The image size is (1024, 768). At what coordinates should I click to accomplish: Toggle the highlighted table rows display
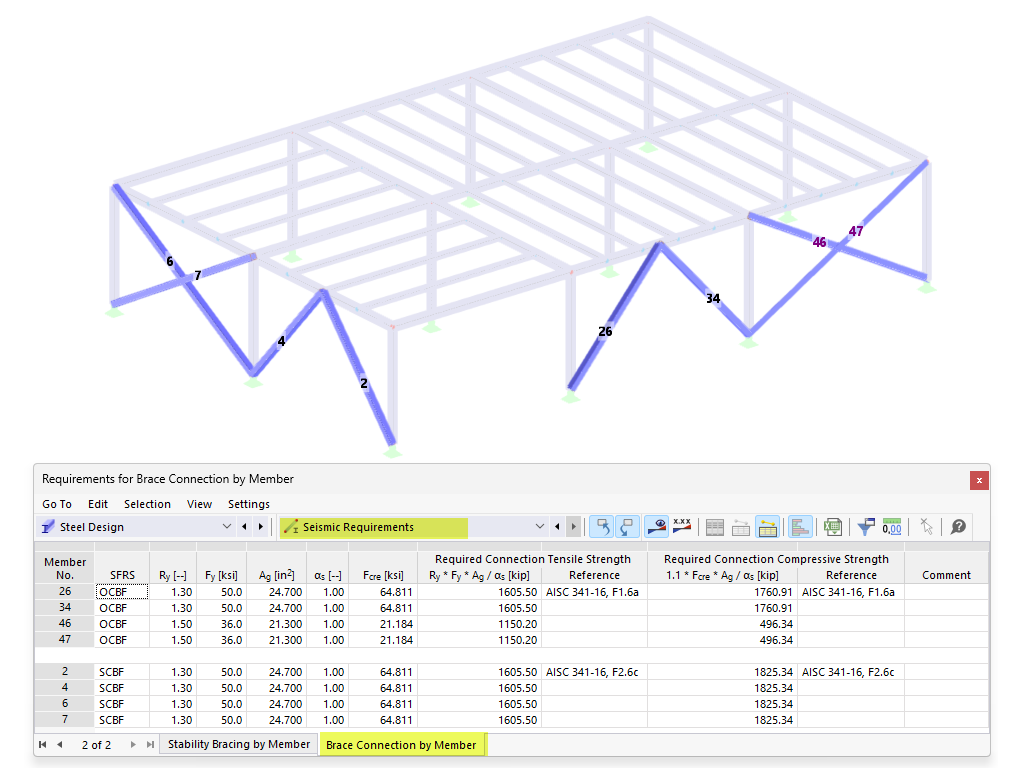(767, 527)
